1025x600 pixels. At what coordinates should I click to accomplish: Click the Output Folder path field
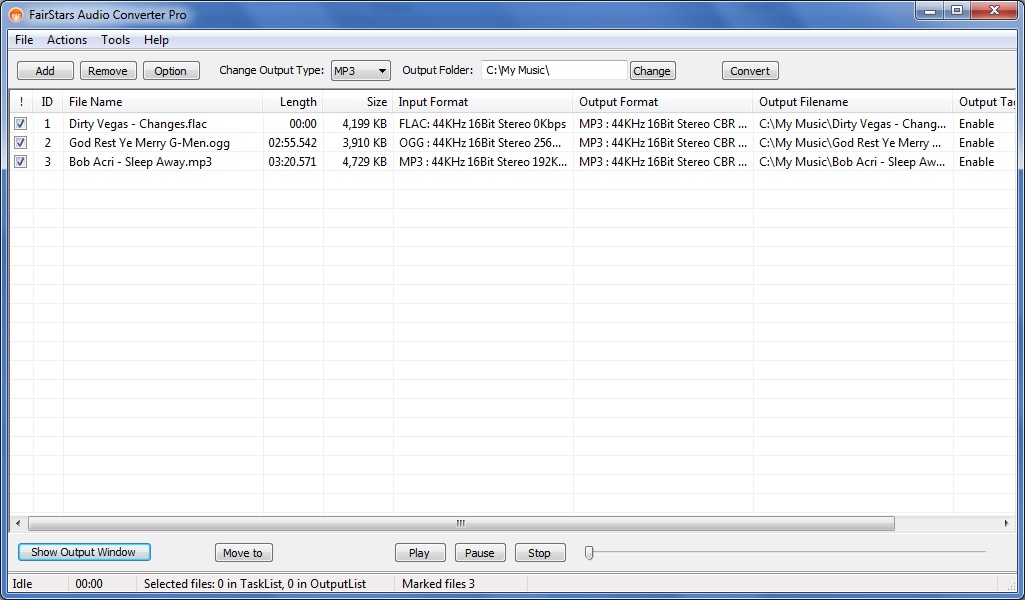[x=554, y=71]
